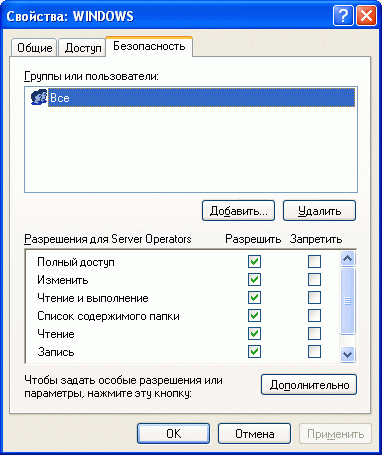Screen dimensions: 382x455
Task: Click the Отмена button
Action: (254, 434)
